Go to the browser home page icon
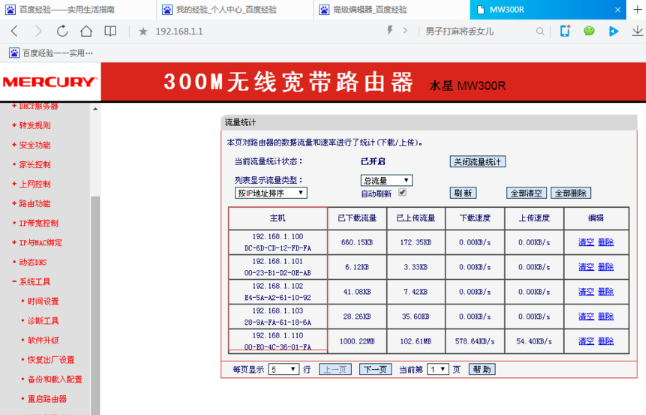Screen dimensions: 646x415 (88, 31)
